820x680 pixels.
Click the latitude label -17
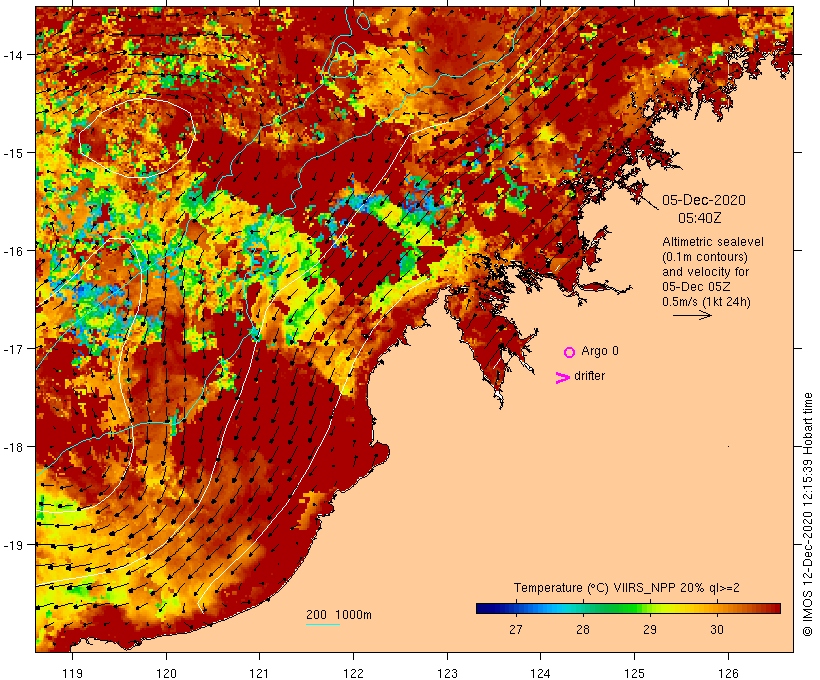(13, 348)
